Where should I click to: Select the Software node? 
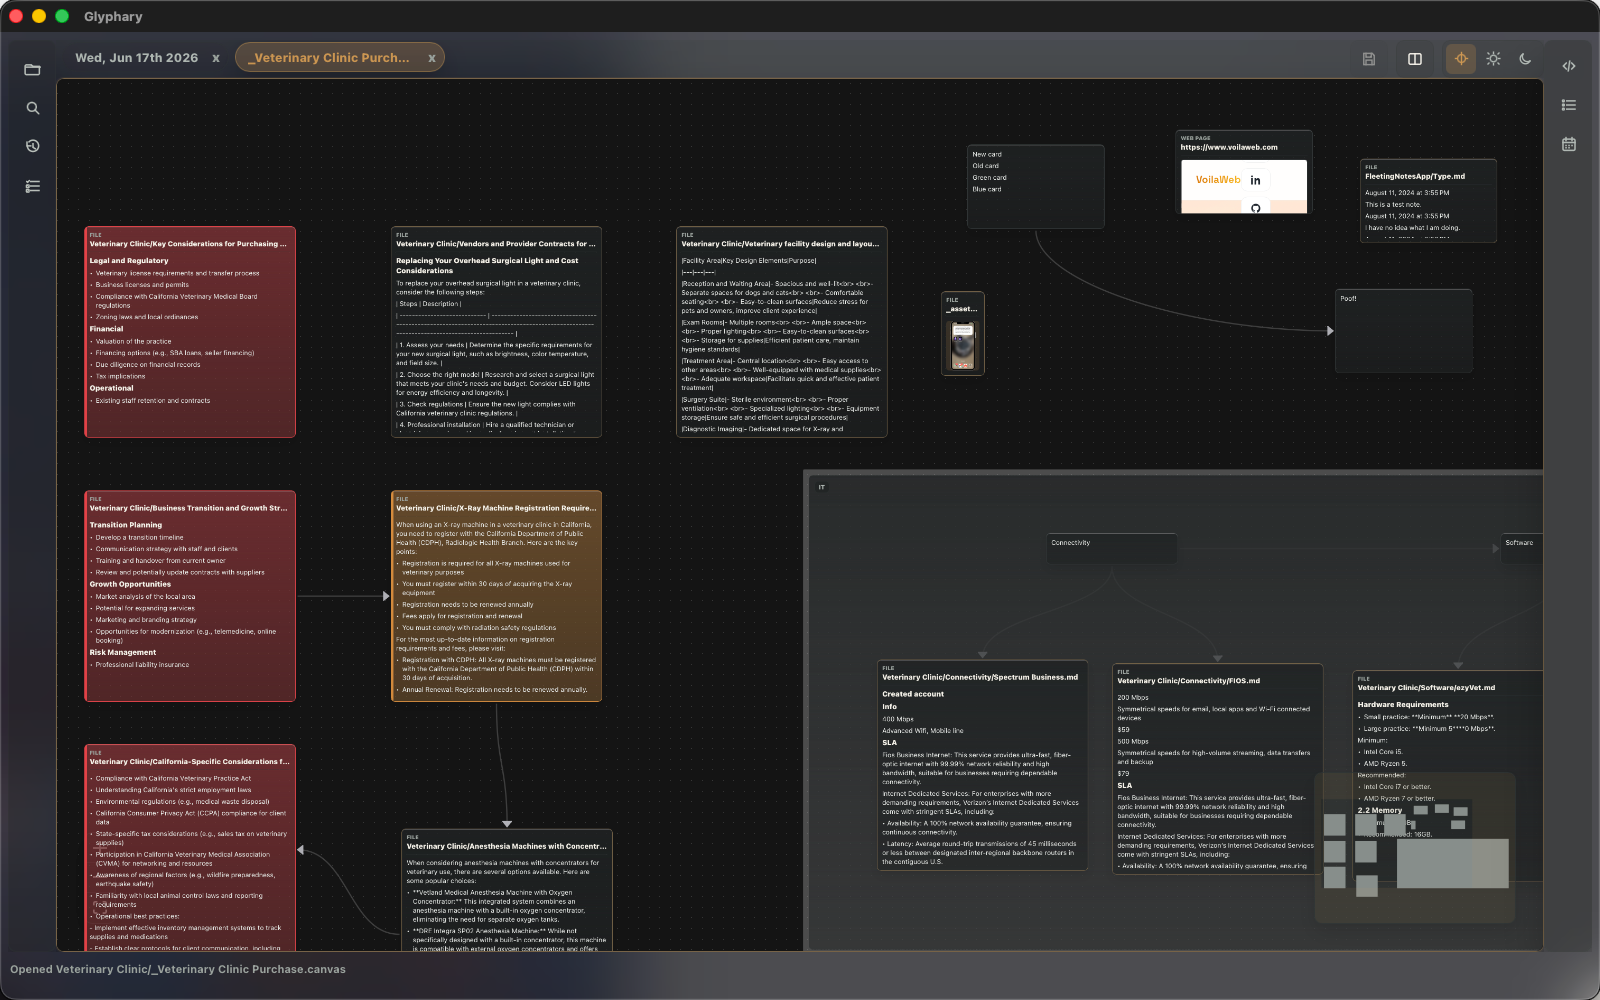point(1521,548)
